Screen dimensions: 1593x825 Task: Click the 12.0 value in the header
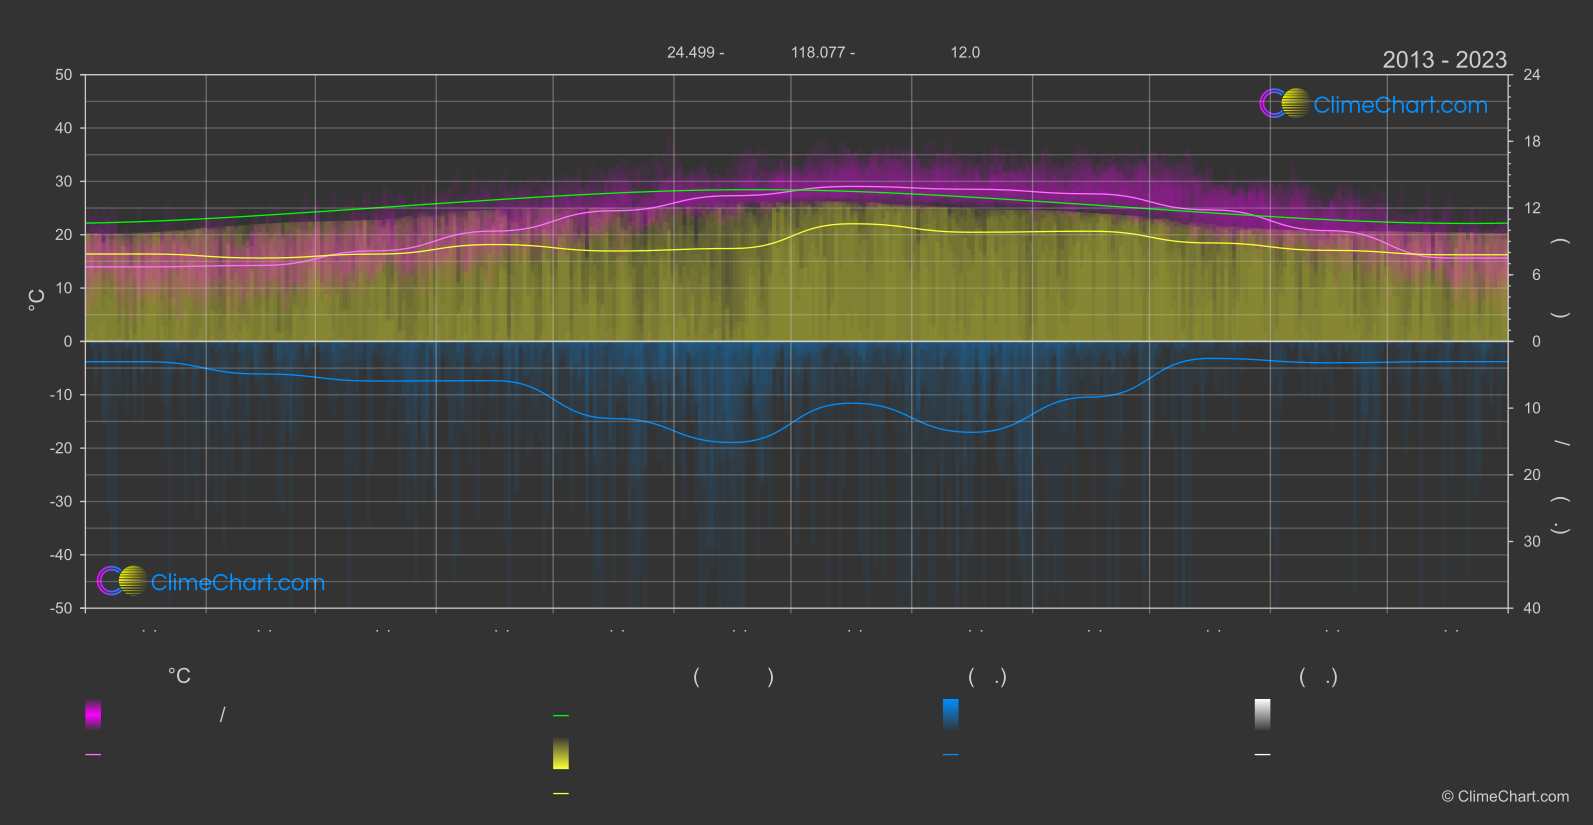965,52
